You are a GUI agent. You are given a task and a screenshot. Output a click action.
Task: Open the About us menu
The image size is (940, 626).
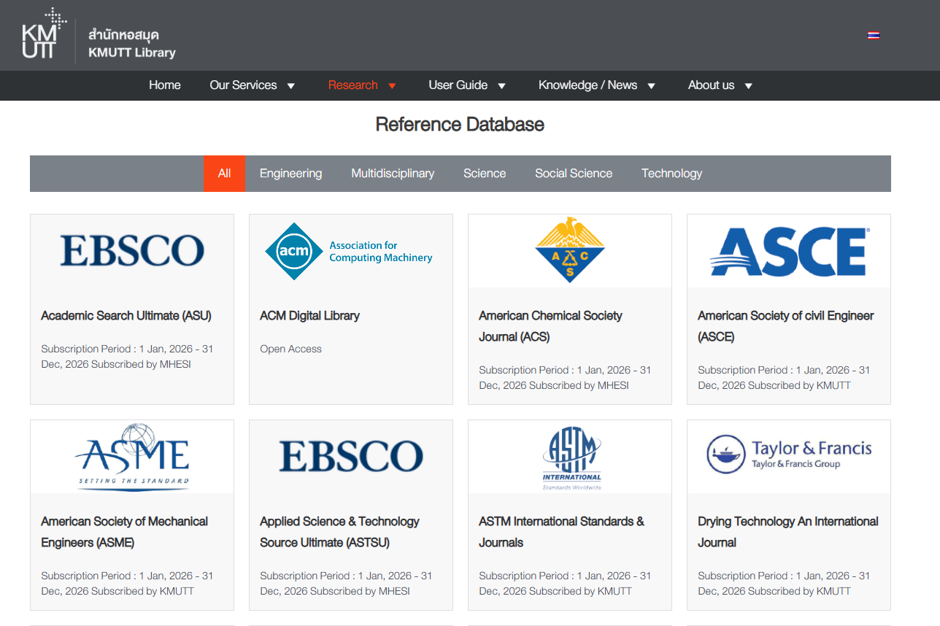(711, 85)
